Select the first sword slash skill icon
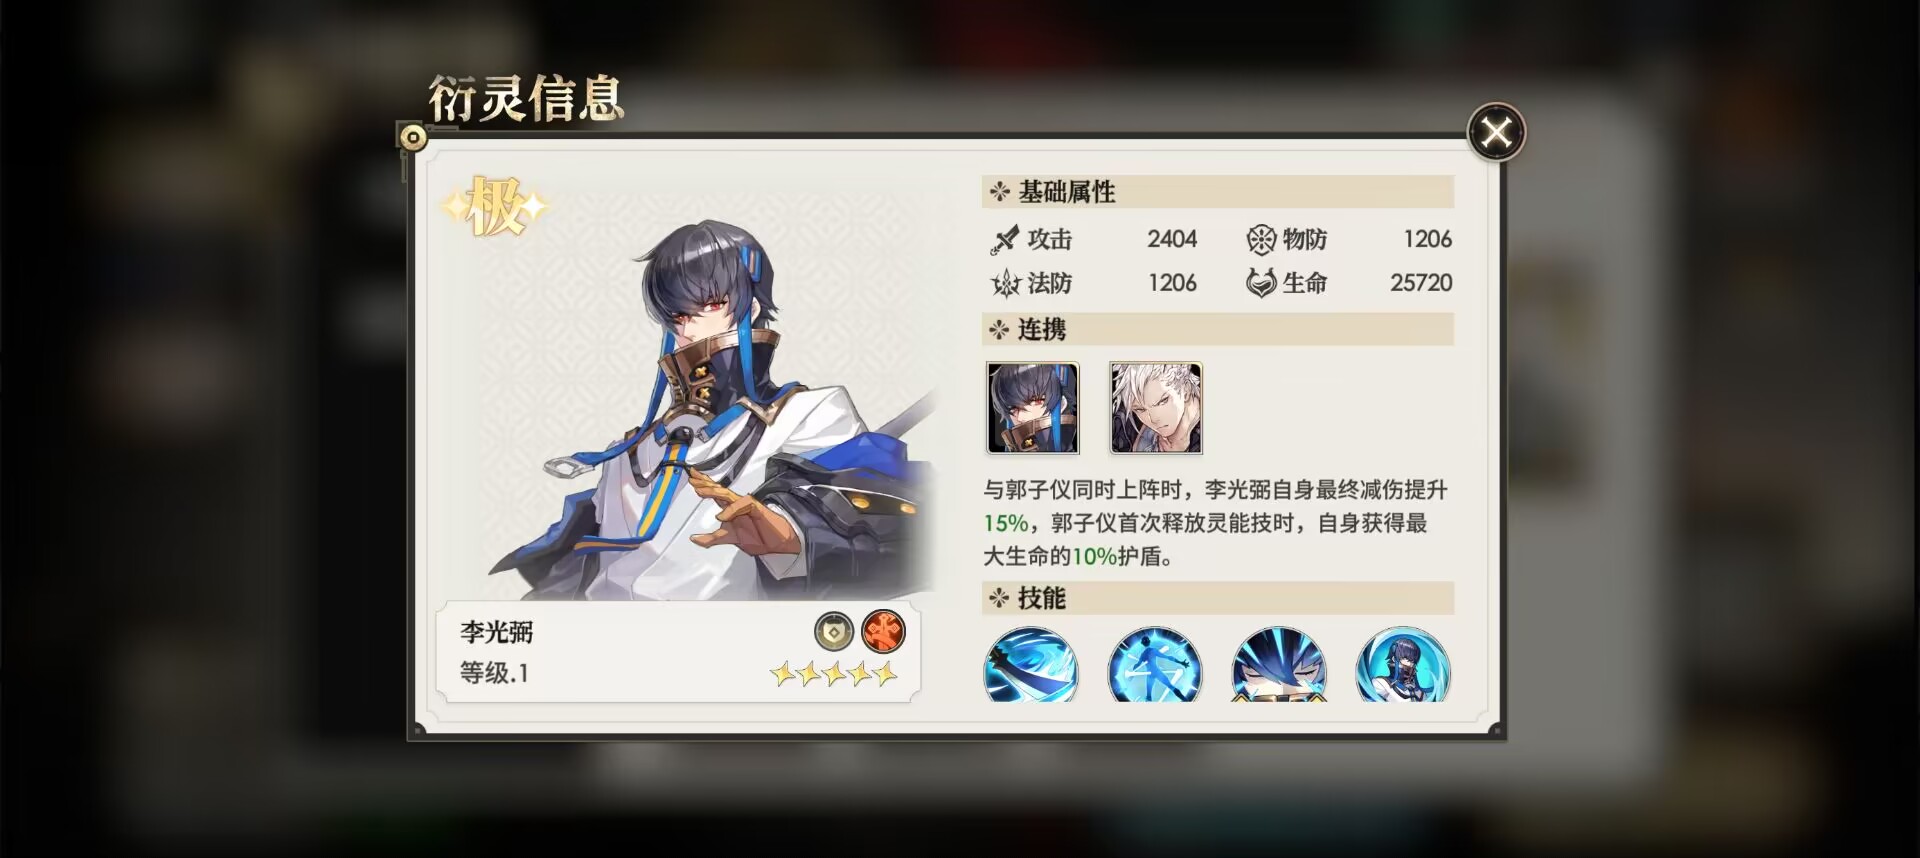The image size is (1920, 858). (1031, 665)
